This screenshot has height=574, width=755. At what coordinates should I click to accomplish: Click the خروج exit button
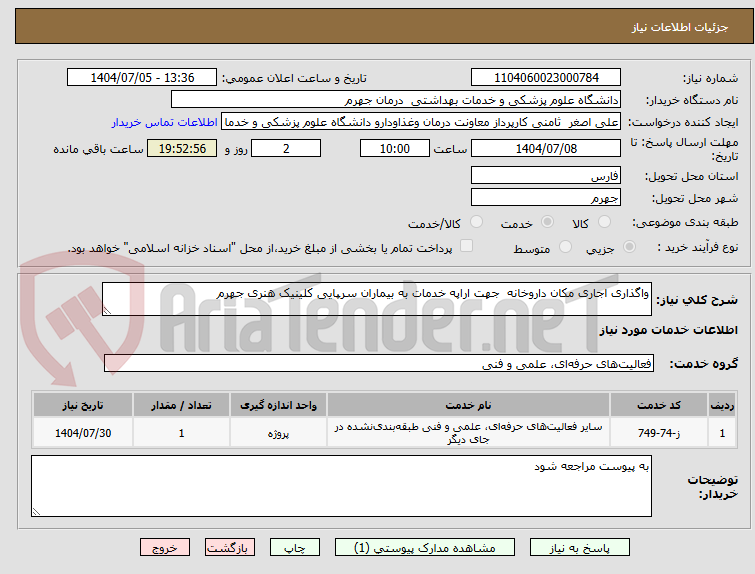click(x=165, y=548)
